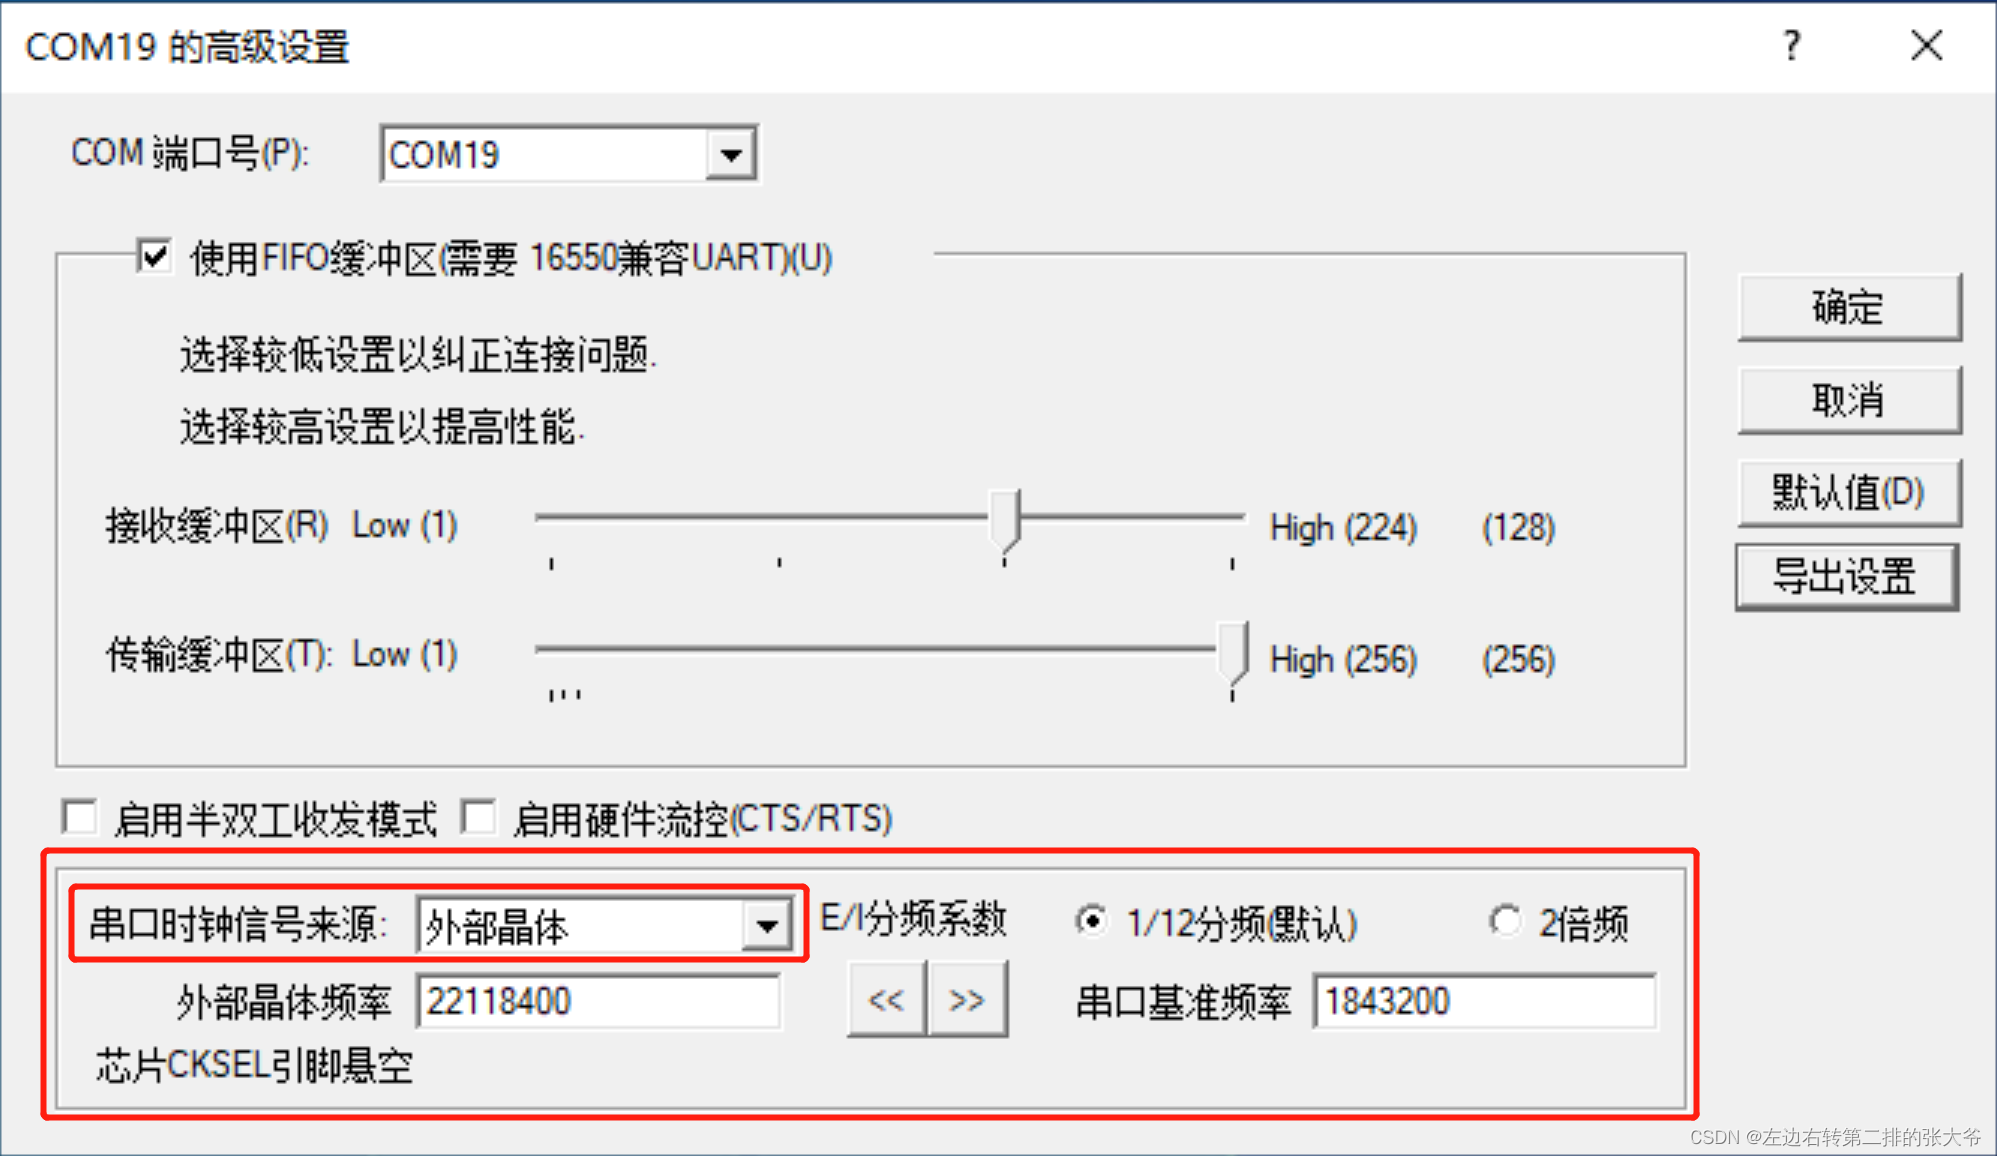Decrease E/I分频系数 with << button
Image resolution: width=1997 pixels, height=1156 pixels.
click(x=885, y=997)
